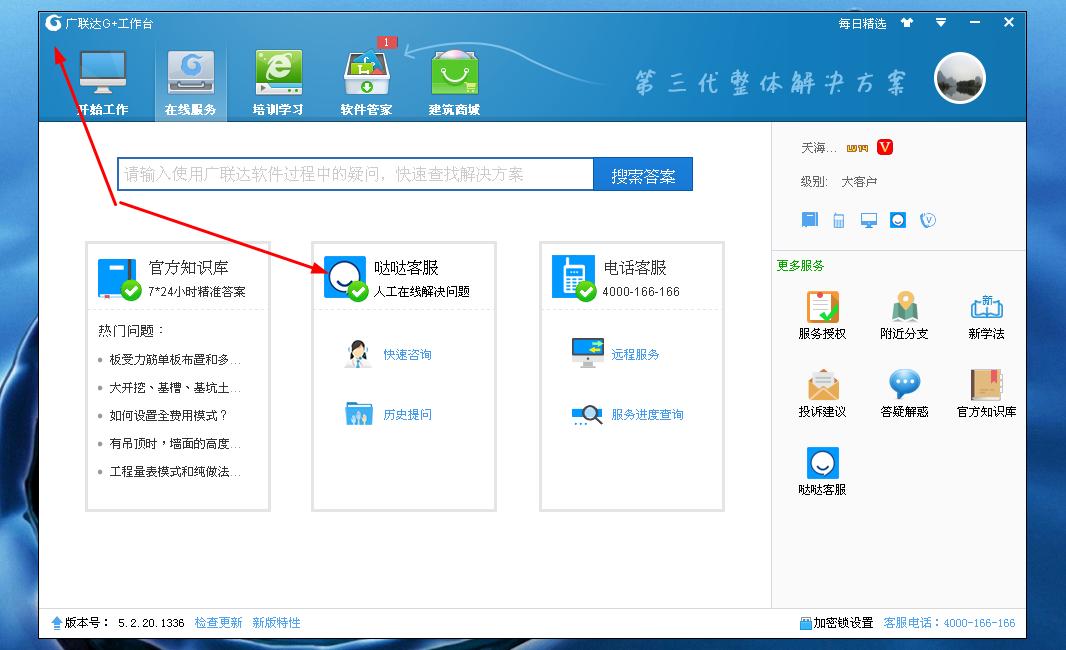Open 哒哒客服 in 更多服务
Image resolution: width=1066 pixels, height=650 pixels.
tap(822, 471)
